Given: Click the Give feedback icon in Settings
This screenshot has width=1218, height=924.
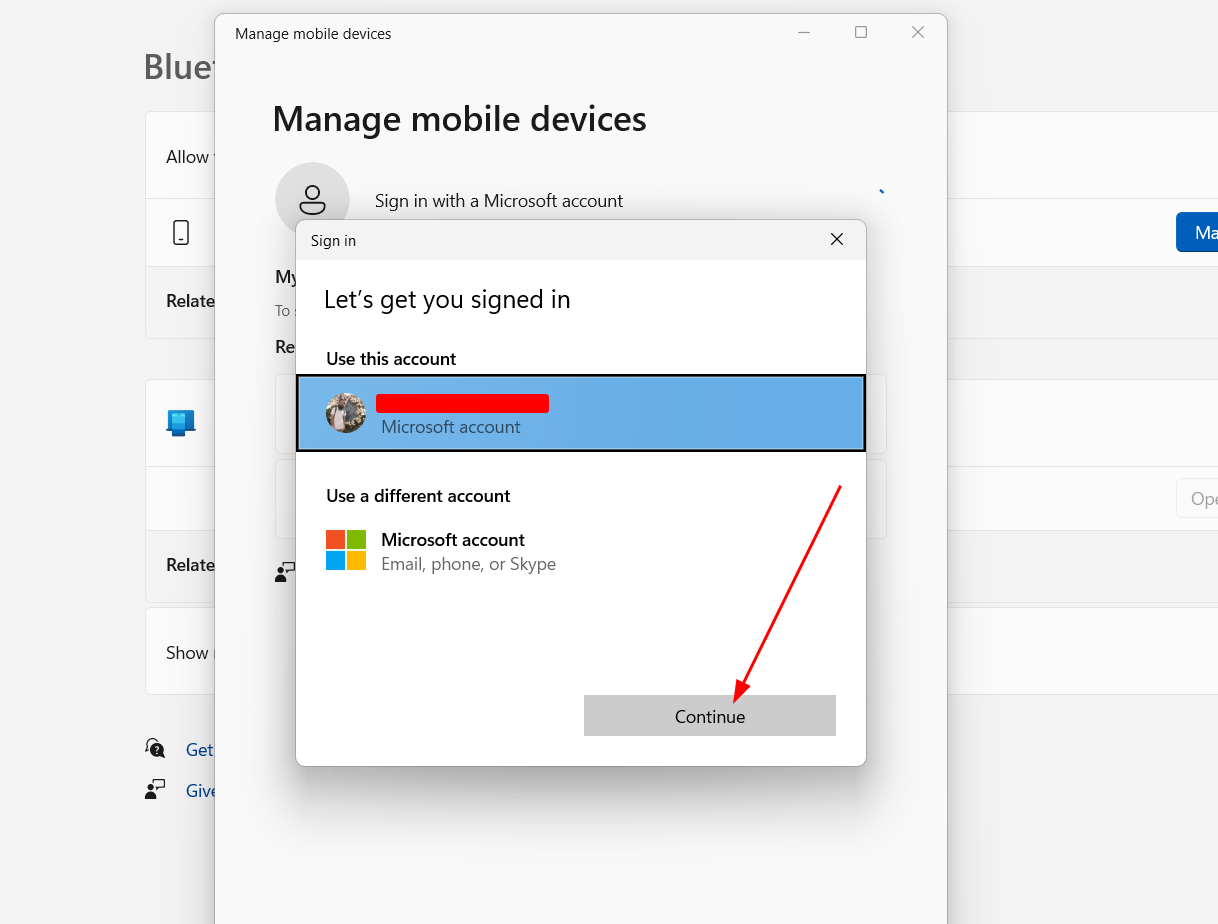Looking at the screenshot, I should coord(155,789).
